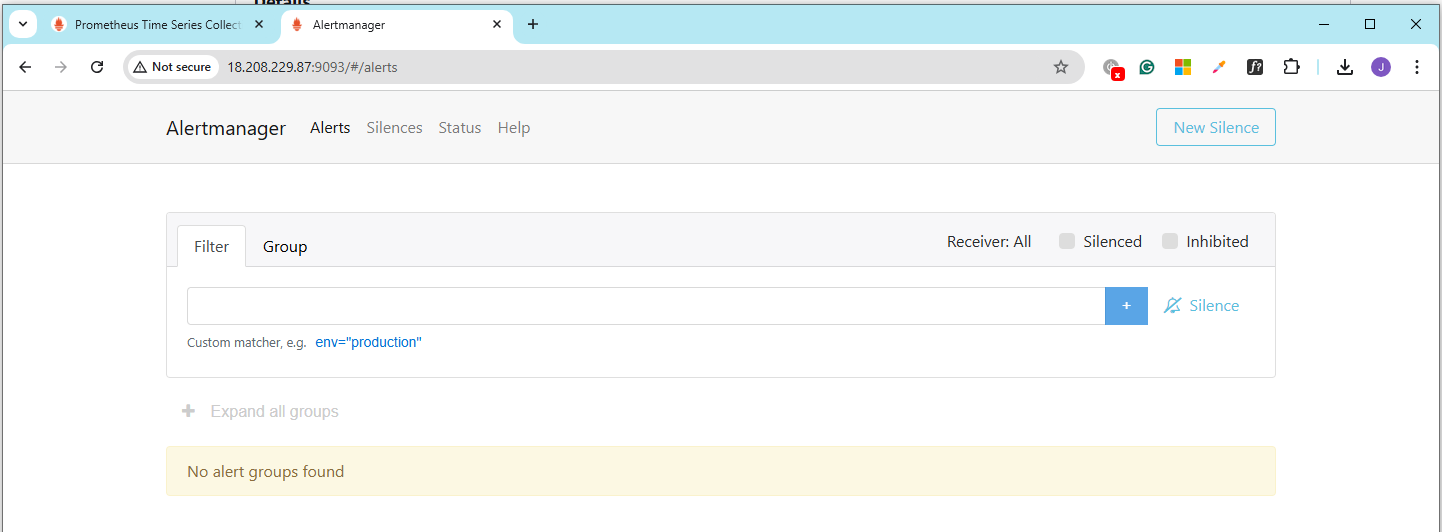Click the browser address bar URL
Viewport: 1442px width, 532px height.
[x=313, y=67]
